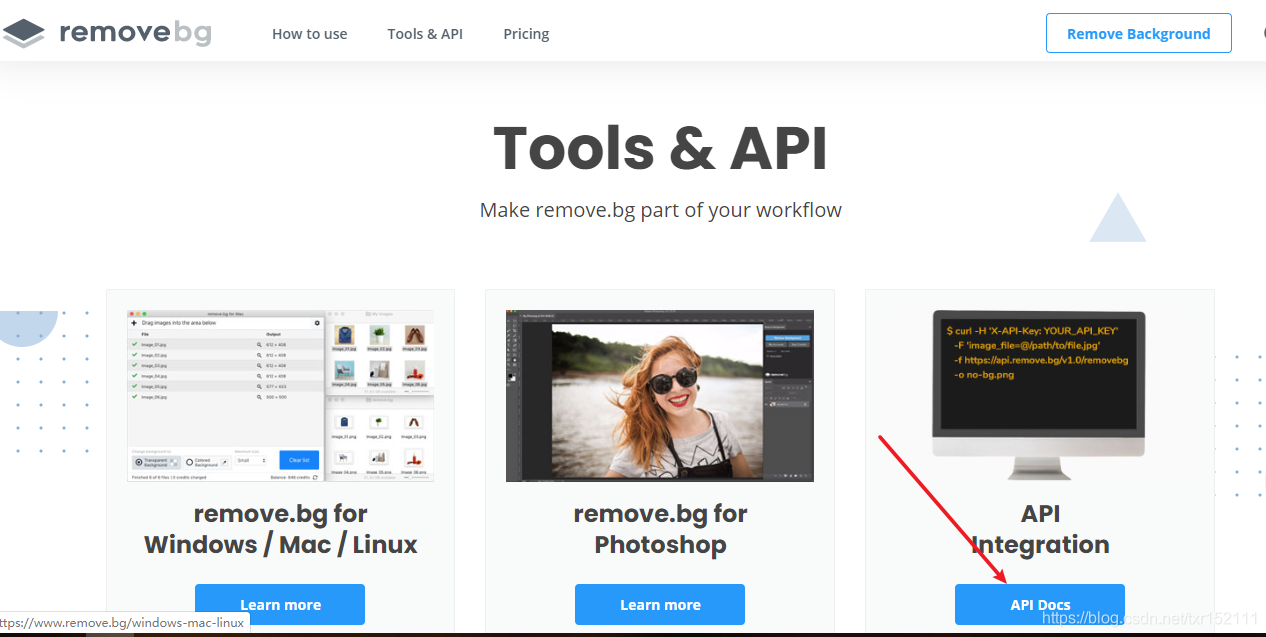Click Learn more for Windows / Mac / Linux
This screenshot has width=1266, height=637.
pyautogui.click(x=280, y=604)
